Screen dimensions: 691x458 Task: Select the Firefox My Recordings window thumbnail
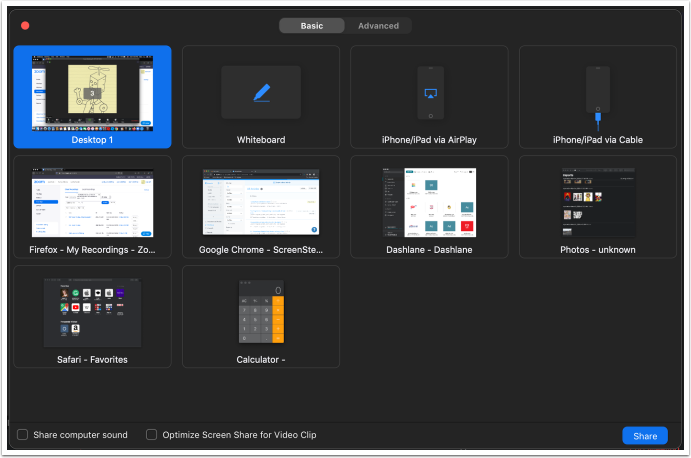click(x=92, y=202)
